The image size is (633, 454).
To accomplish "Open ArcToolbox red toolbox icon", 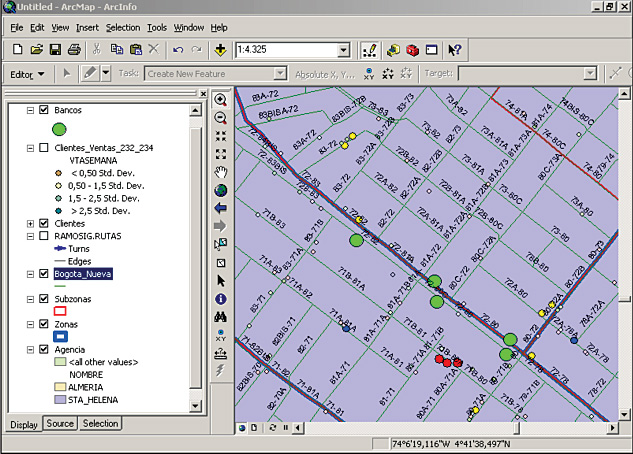I will (x=412, y=49).
